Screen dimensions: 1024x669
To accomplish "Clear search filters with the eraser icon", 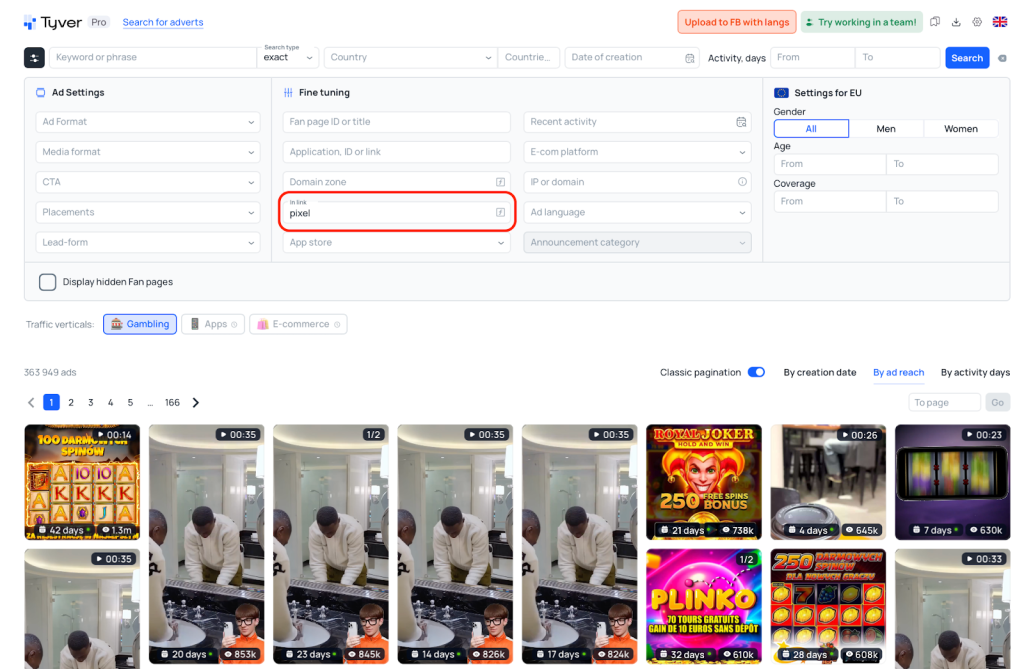I will pos(1002,58).
